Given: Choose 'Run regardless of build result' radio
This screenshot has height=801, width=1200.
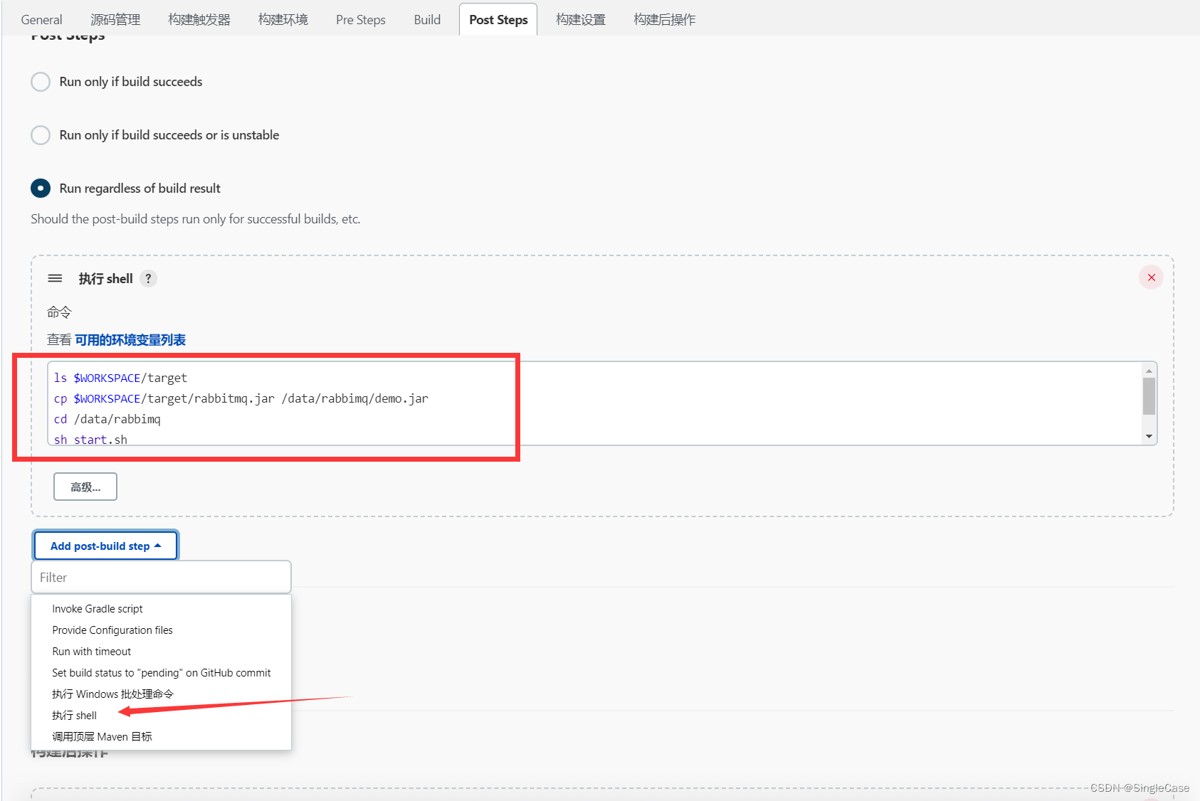Looking at the screenshot, I should (x=41, y=188).
